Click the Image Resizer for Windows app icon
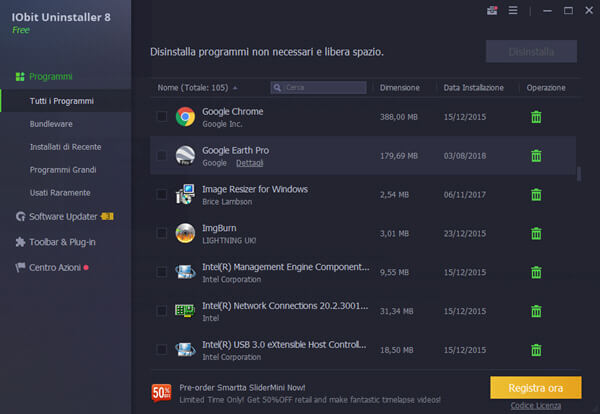600x414 pixels. point(185,194)
